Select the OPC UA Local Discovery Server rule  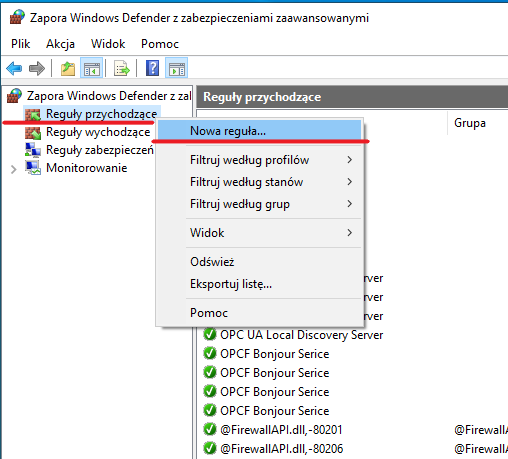point(302,335)
